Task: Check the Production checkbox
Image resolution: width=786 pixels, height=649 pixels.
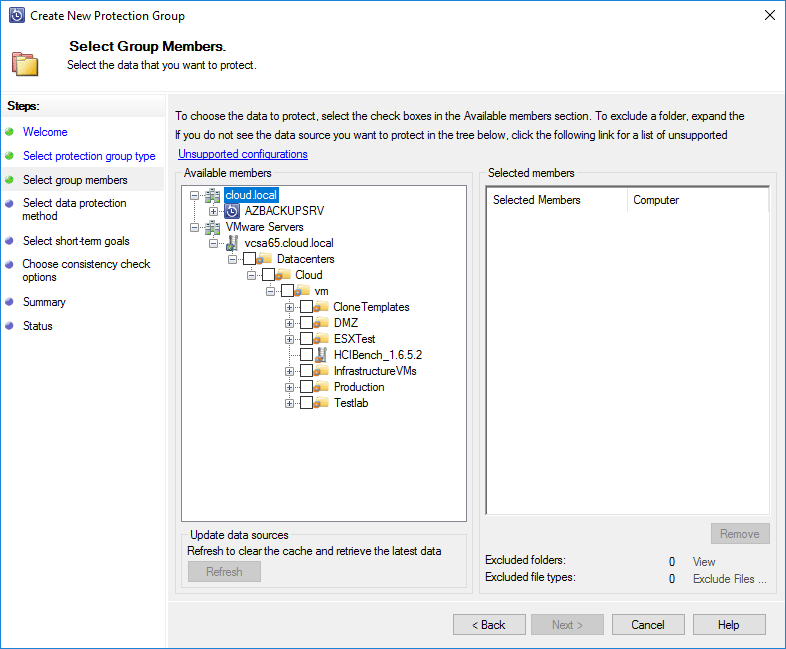Action: (x=307, y=387)
